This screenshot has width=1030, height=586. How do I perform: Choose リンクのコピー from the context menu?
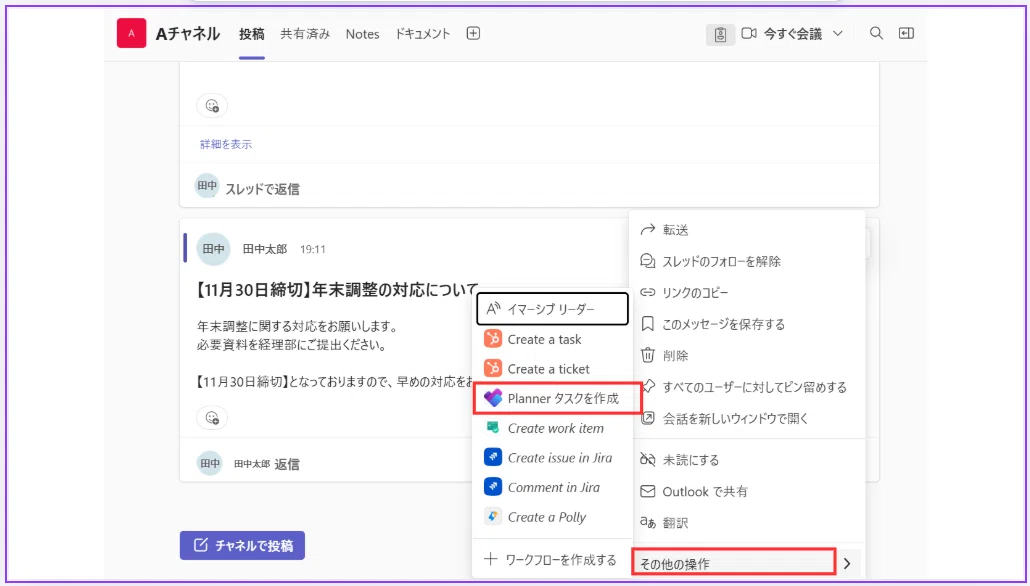click(747, 292)
